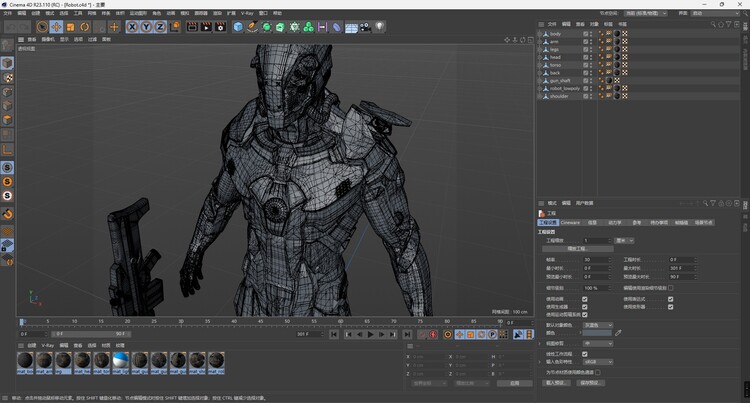Toggle the 使用生成器 use generators checkbox
Screen dimensions: 750x403
(585, 307)
